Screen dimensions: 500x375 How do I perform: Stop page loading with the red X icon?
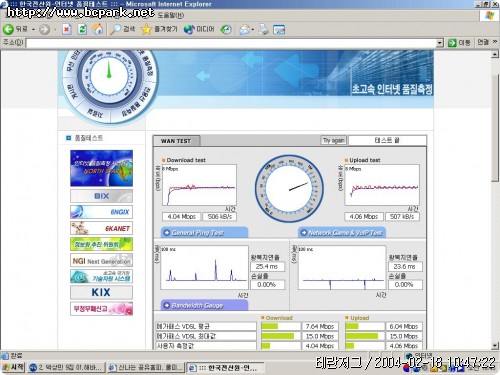pos(67,30)
